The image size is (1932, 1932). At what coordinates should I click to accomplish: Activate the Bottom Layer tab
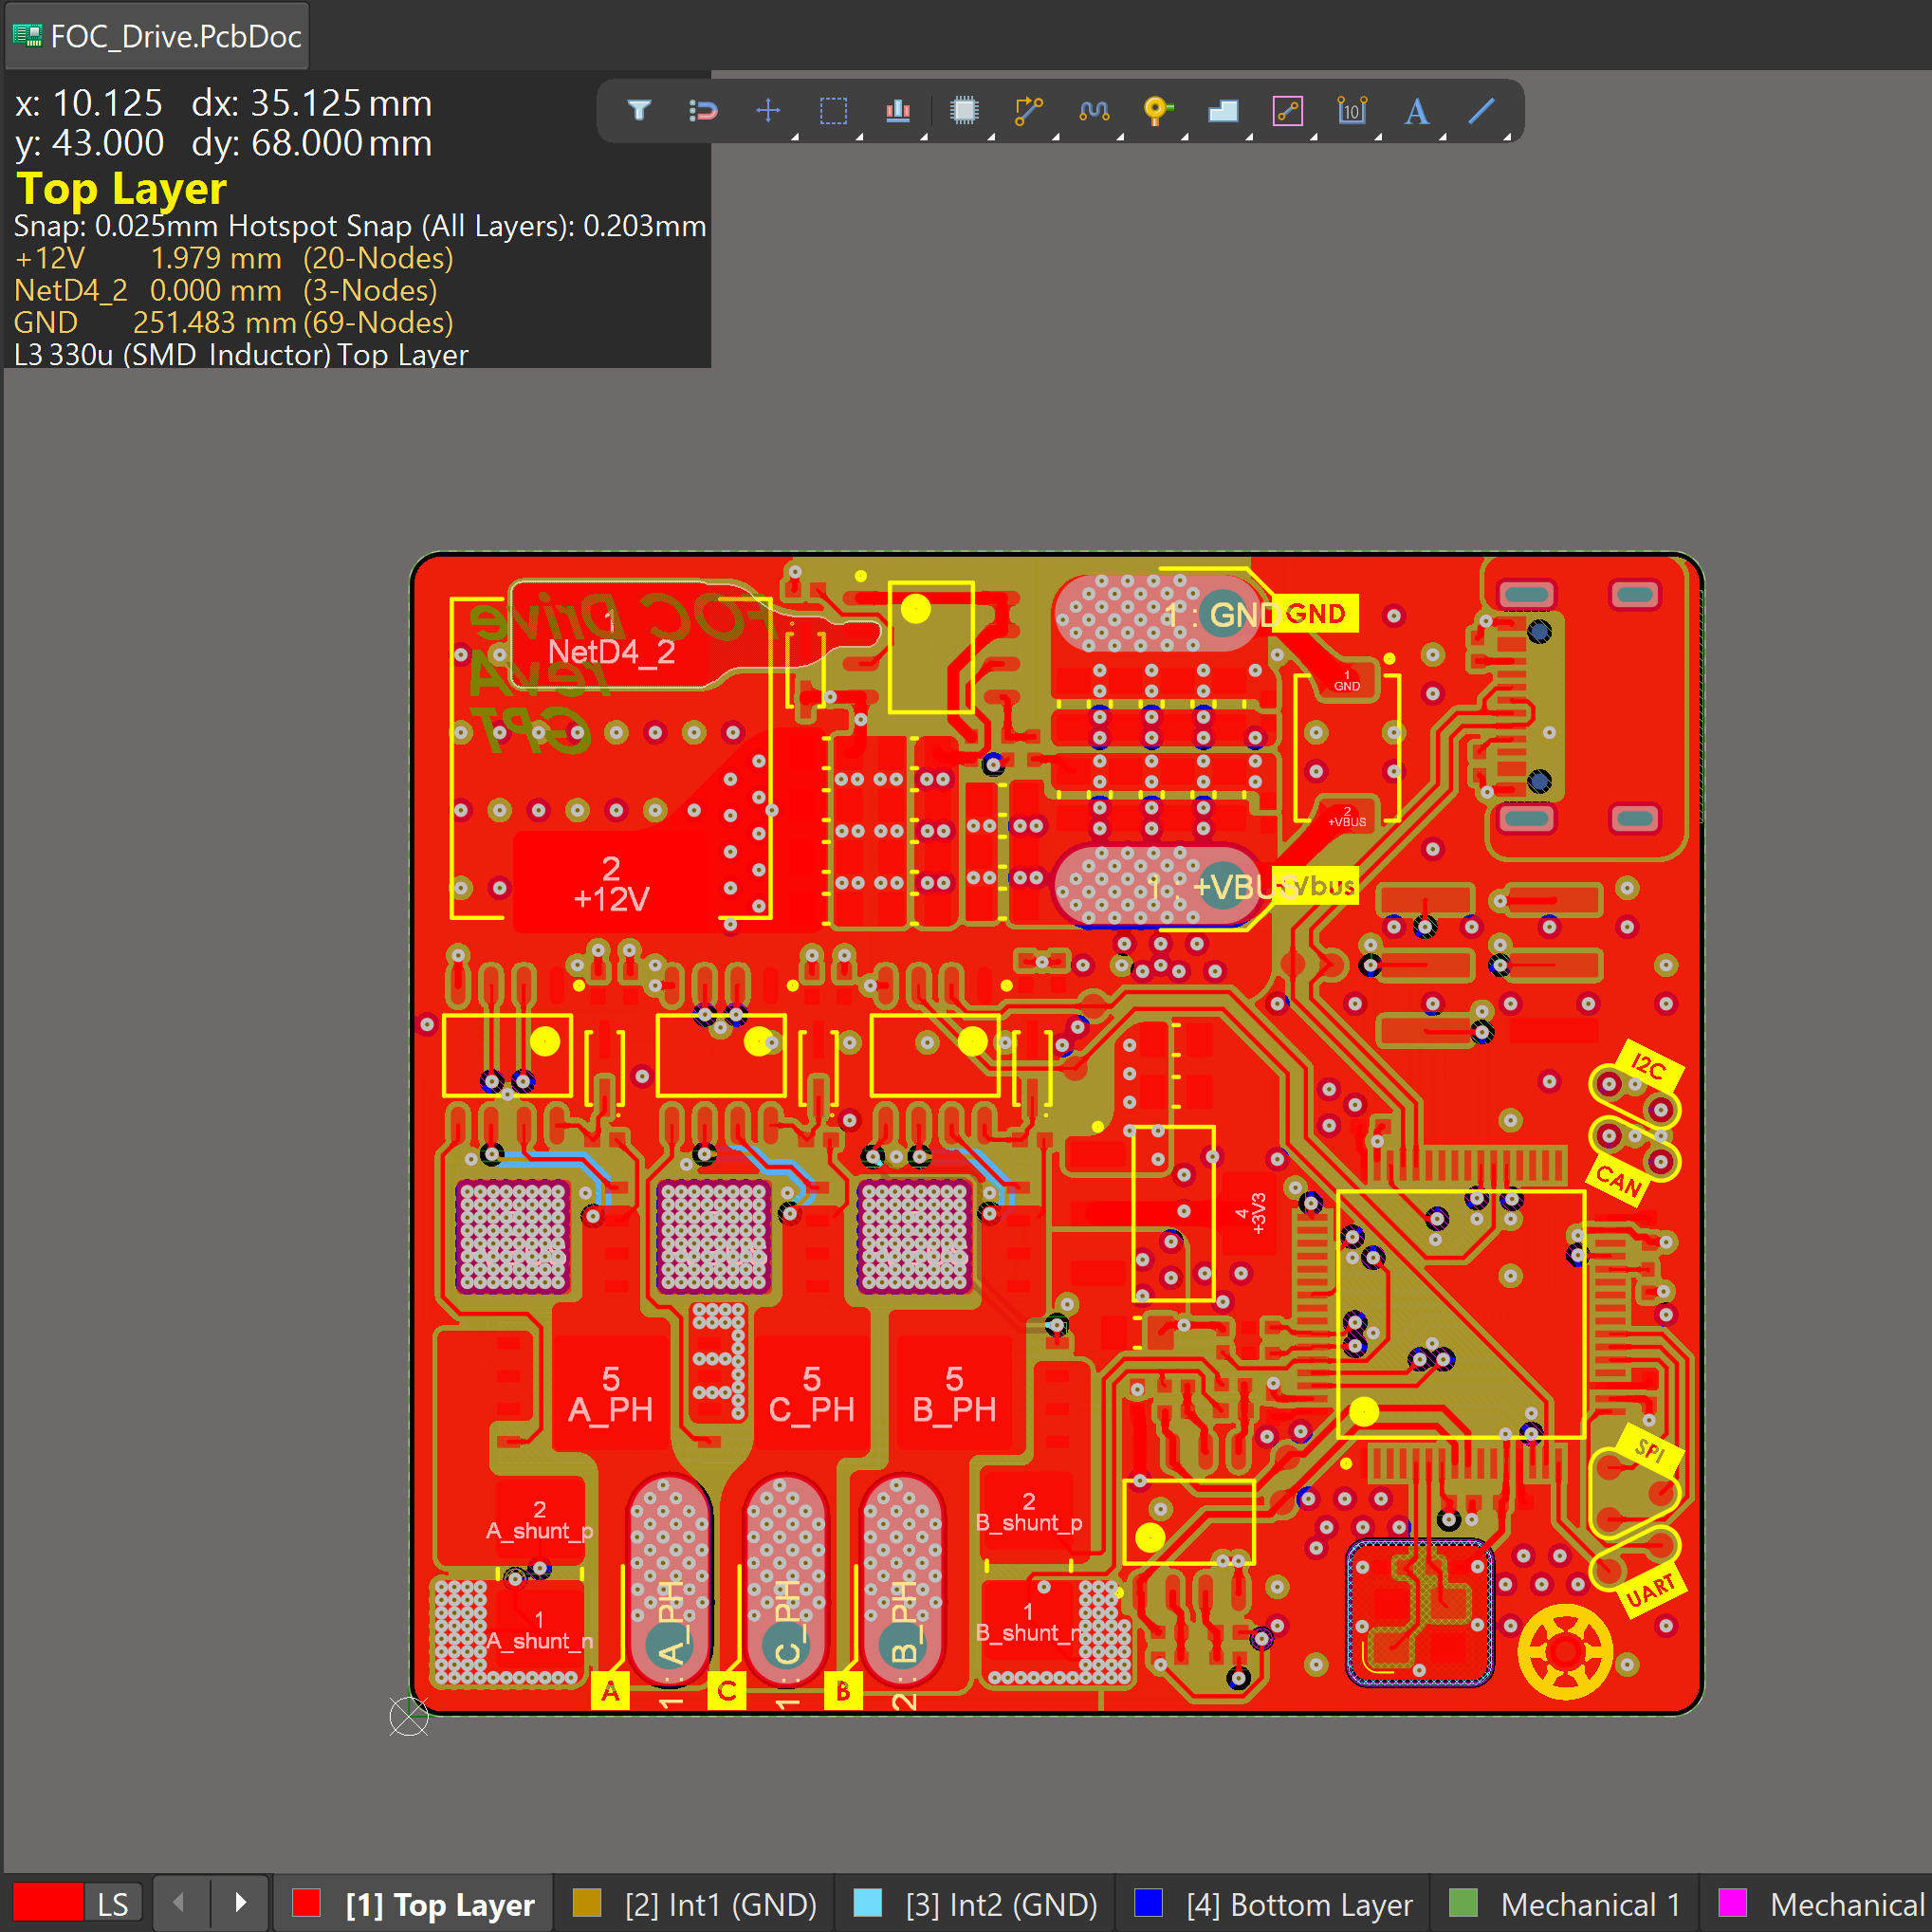click(1299, 1904)
